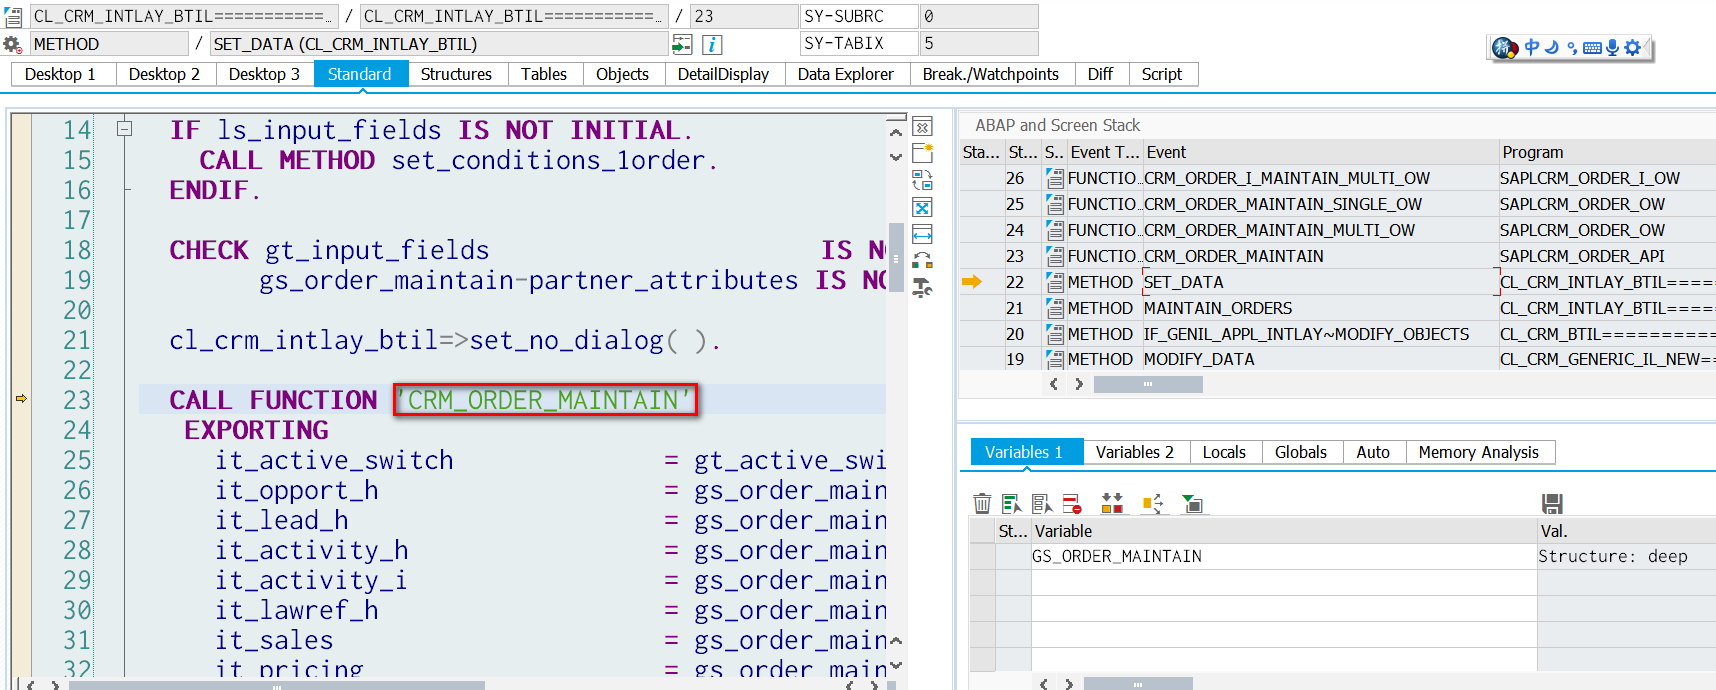Click the stack icon in row 26
Screen dimensions: 1716x690
[1054, 178]
